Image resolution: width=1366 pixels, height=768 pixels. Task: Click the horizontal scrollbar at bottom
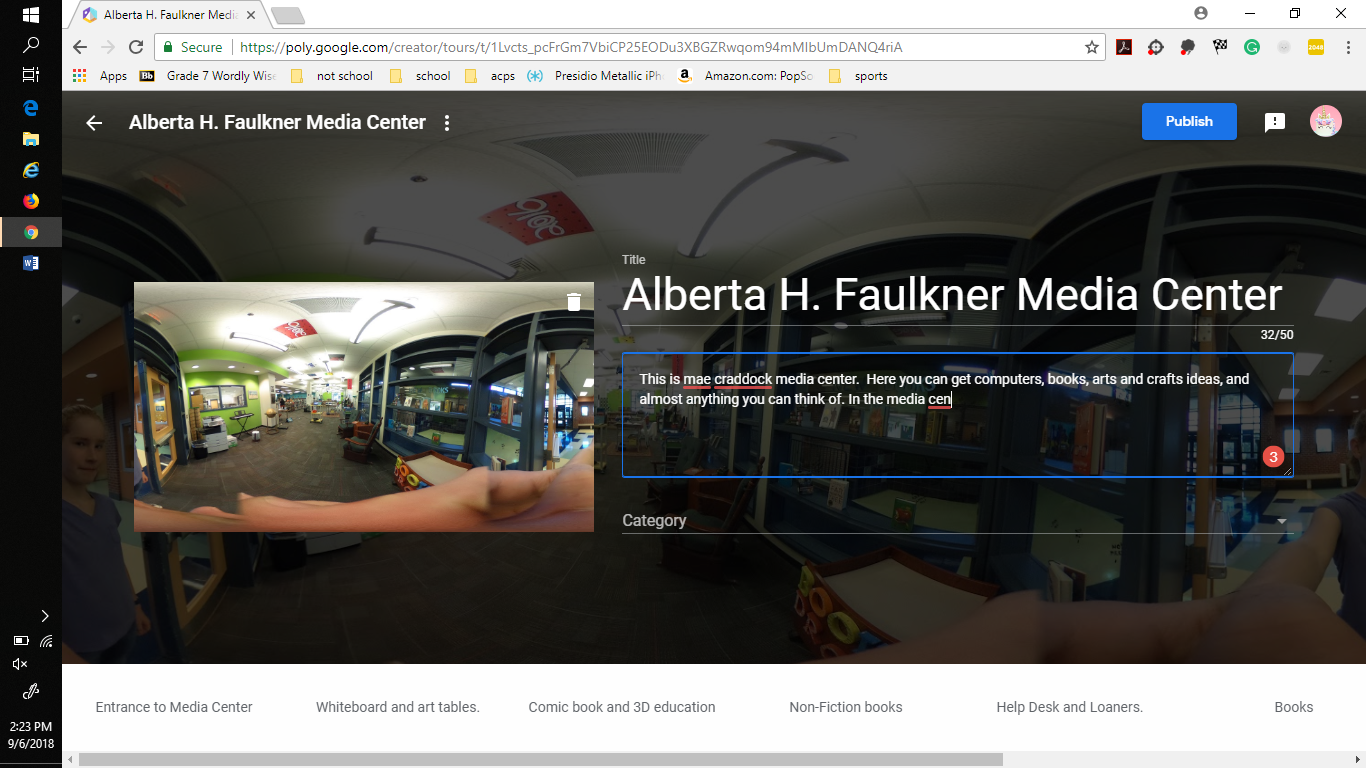pos(540,760)
